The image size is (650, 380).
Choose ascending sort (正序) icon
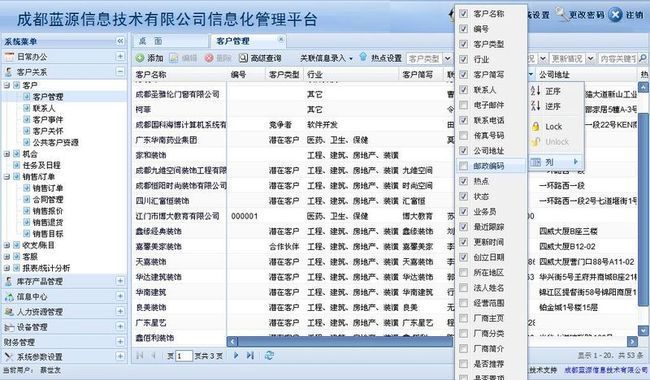(x=535, y=91)
